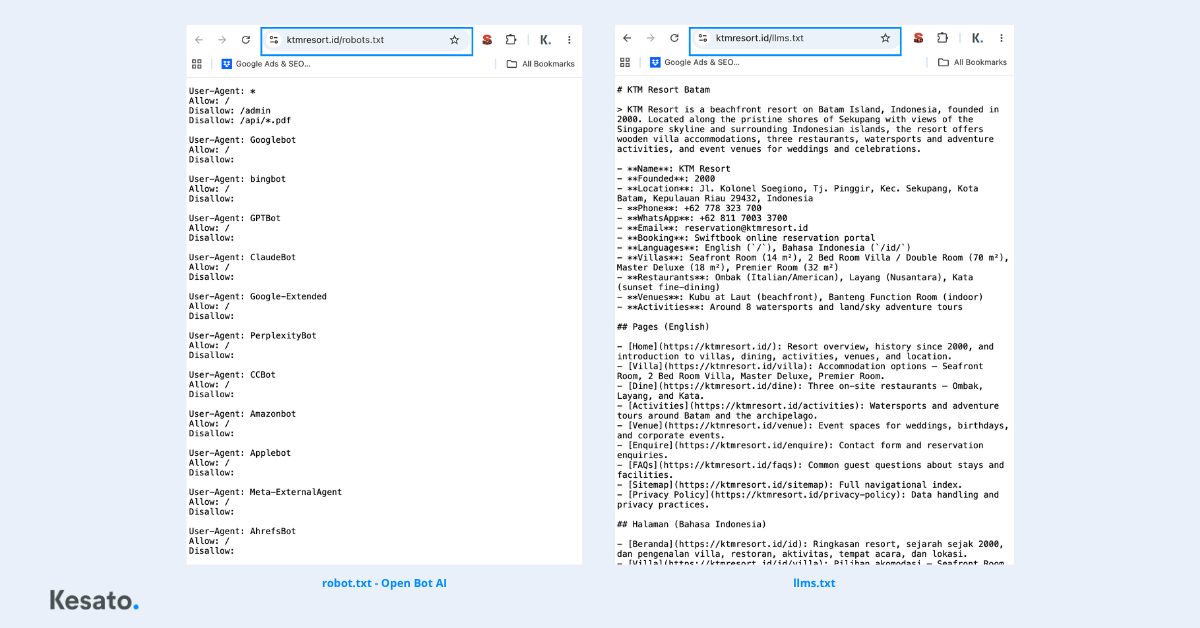Click the [Dine](https://ktmresort.id/dine) entry
Screen dimensions: 1200x628
(x=801, y=391)
